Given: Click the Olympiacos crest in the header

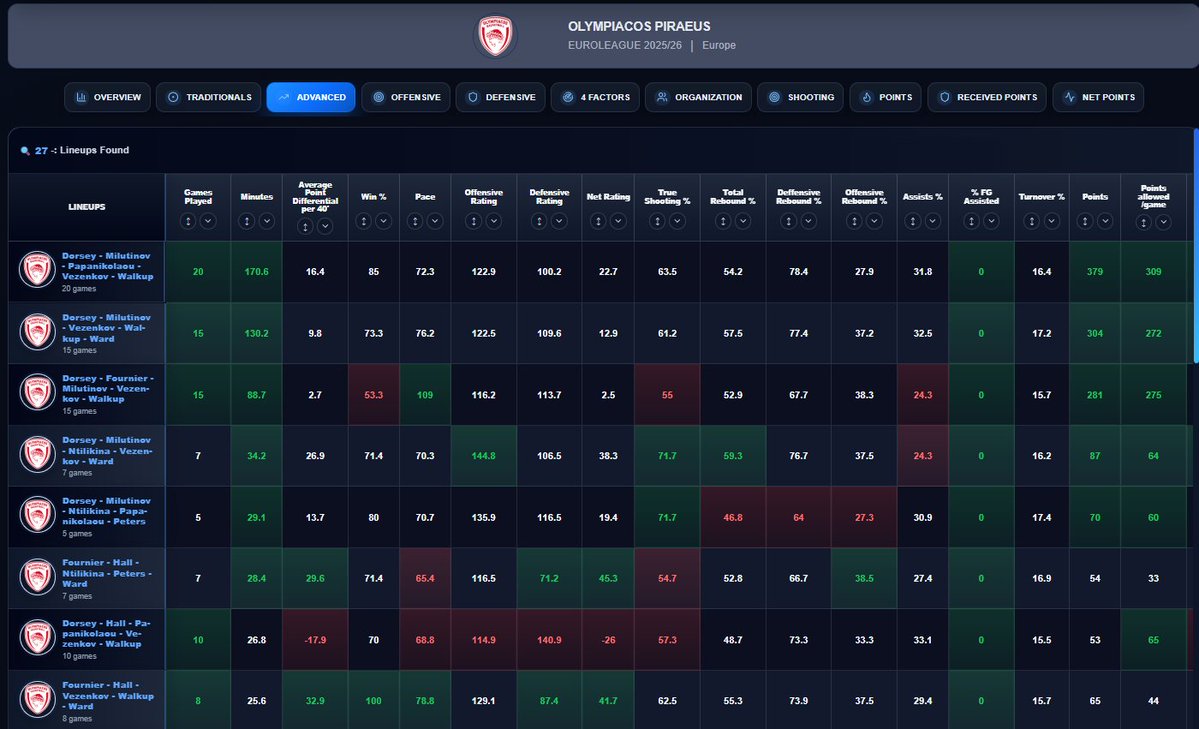Looking at the screenshot, I should [x=495, y=36].
